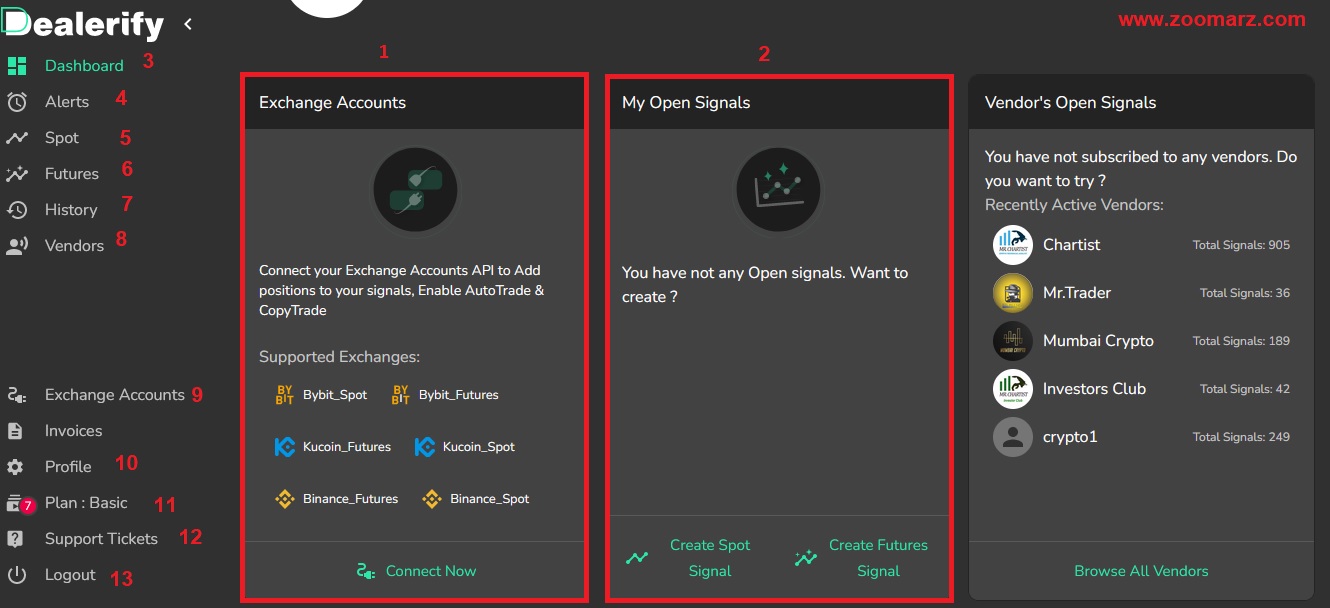The image size is (1330, 608).
Task: Click the Bybit_Spot exchange logo
Action: tap(284, 395)
